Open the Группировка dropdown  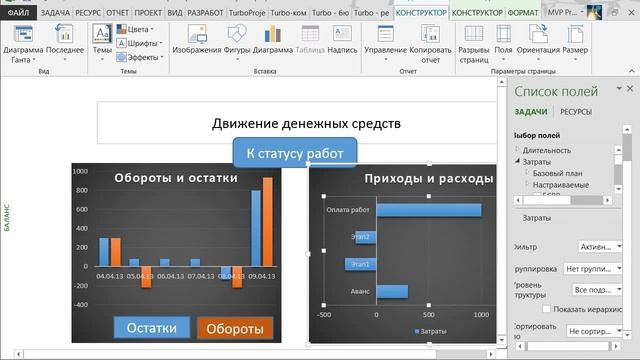pyautogui.click(x=593, y=269)
